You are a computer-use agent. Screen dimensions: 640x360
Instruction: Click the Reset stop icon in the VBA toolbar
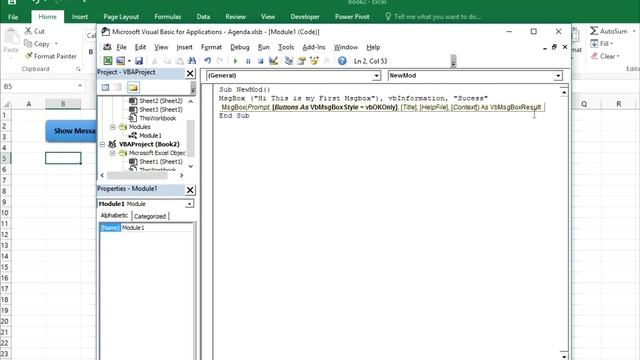pos(260,61)
